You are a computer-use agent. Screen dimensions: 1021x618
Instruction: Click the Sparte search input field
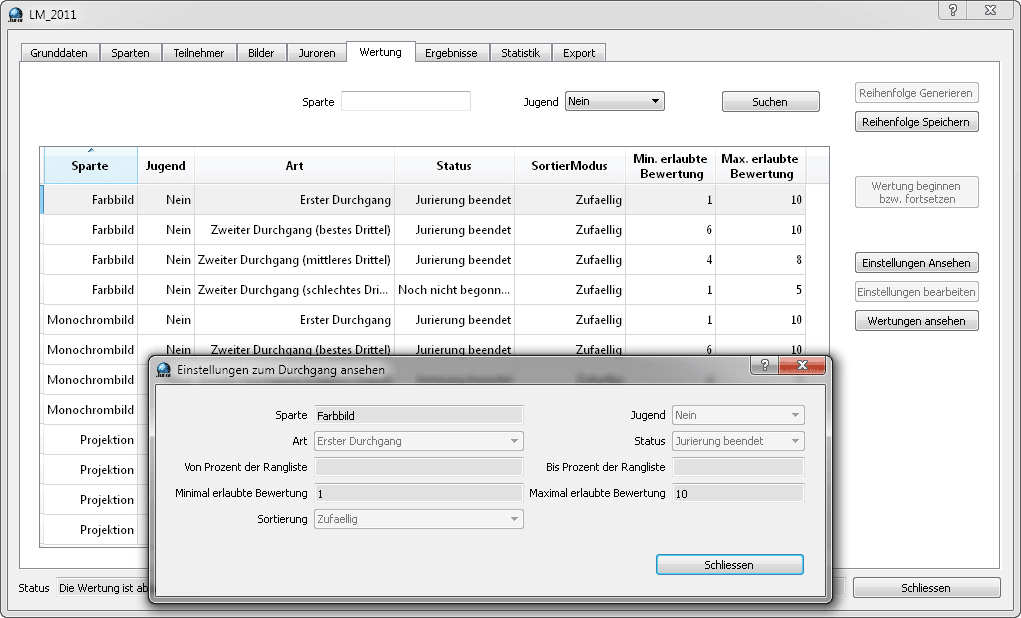pos(406,101)
